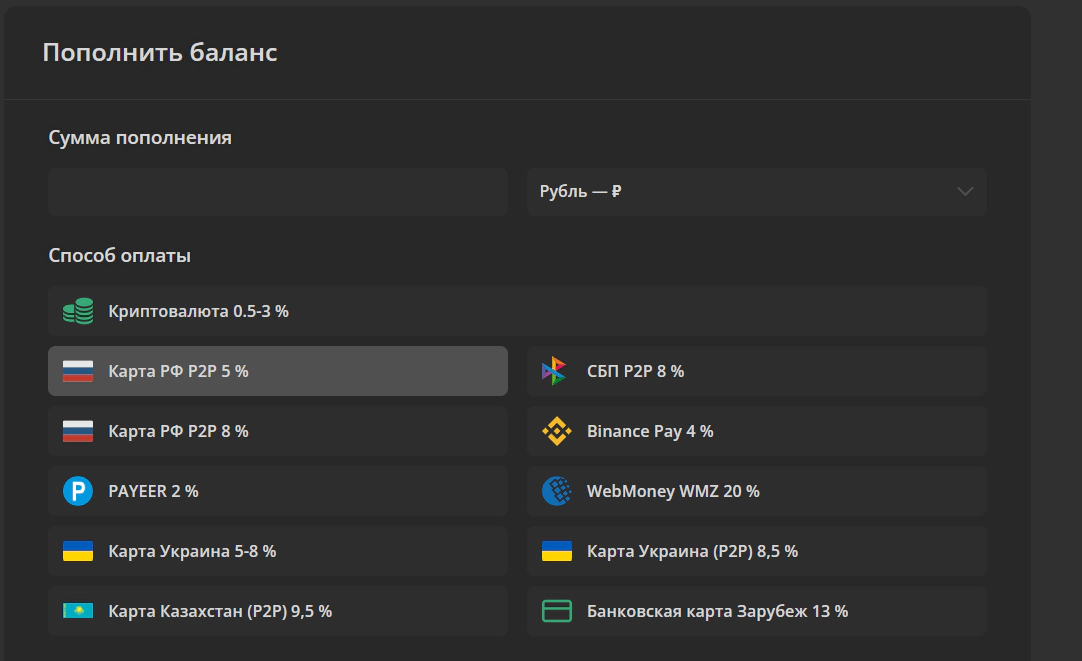Click the currency dropdown chevron arrow
Viewport: 1082px width, 661px height.
tap(965, 192)
